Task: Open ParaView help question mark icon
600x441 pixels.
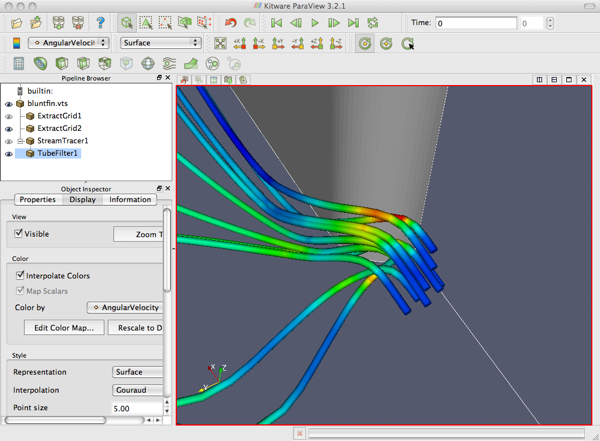Action: [x=100, y=23]
